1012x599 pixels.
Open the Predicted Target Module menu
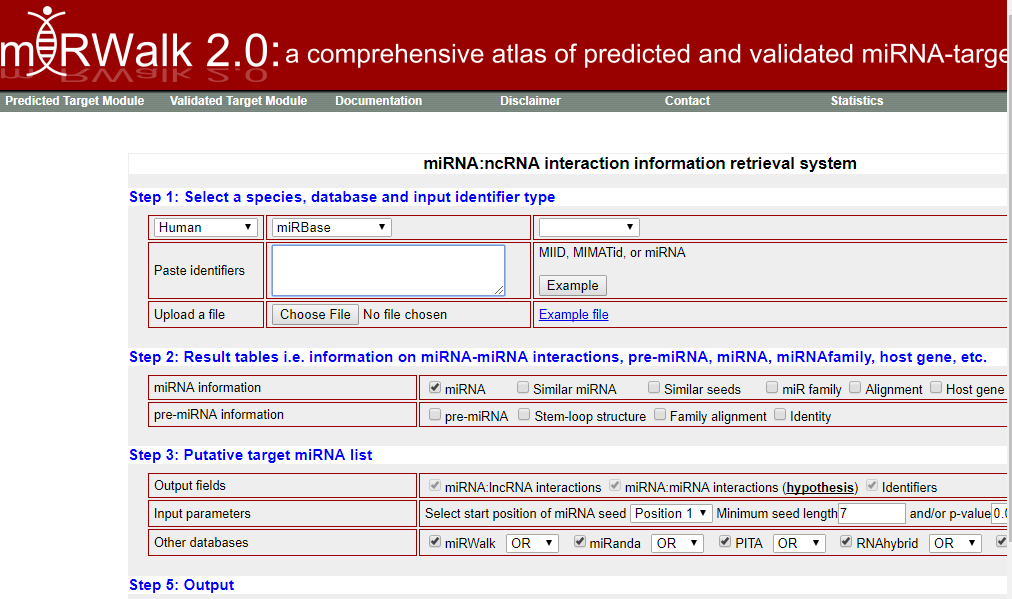pyautogui.click(x=75, y=101)
